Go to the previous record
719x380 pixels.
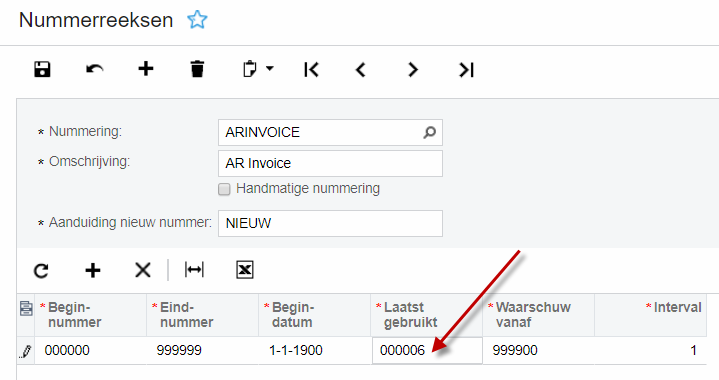361,70
